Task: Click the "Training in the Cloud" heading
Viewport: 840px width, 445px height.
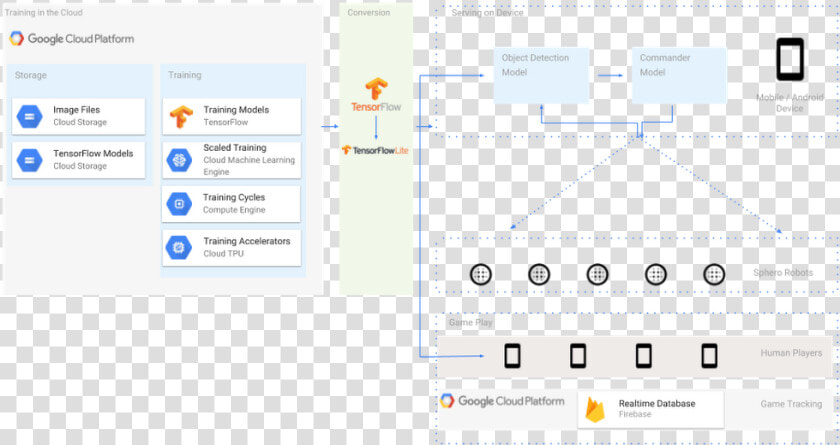Action: click(x=43, y=12)
